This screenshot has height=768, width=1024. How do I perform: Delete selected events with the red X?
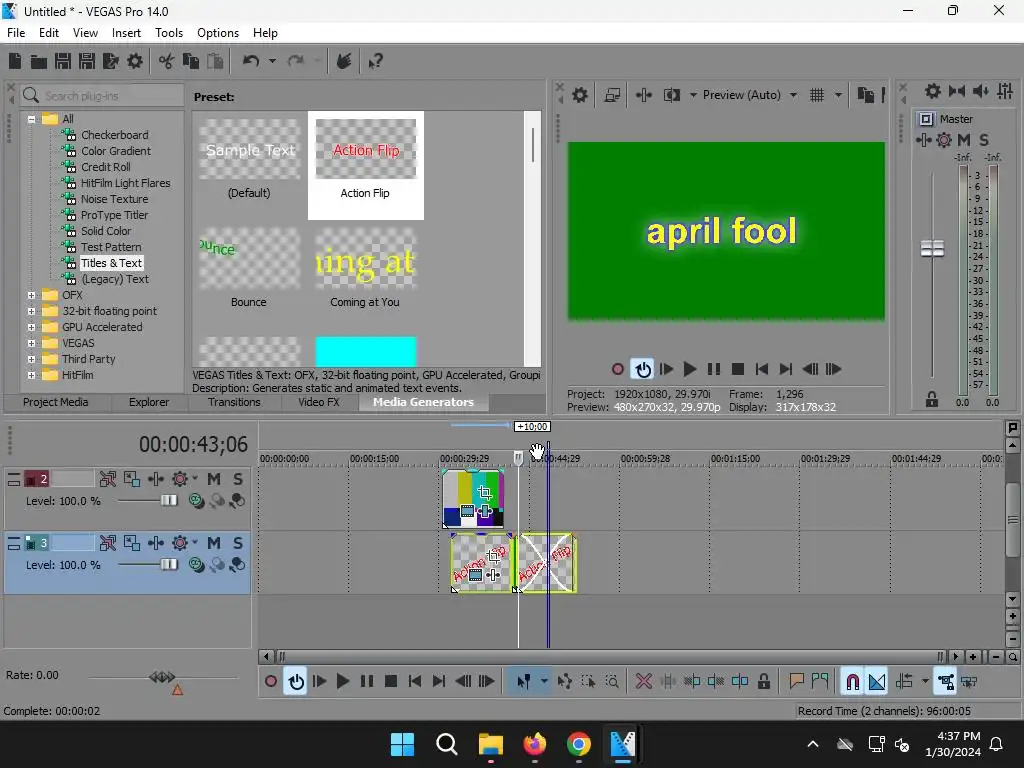[643, 682]
